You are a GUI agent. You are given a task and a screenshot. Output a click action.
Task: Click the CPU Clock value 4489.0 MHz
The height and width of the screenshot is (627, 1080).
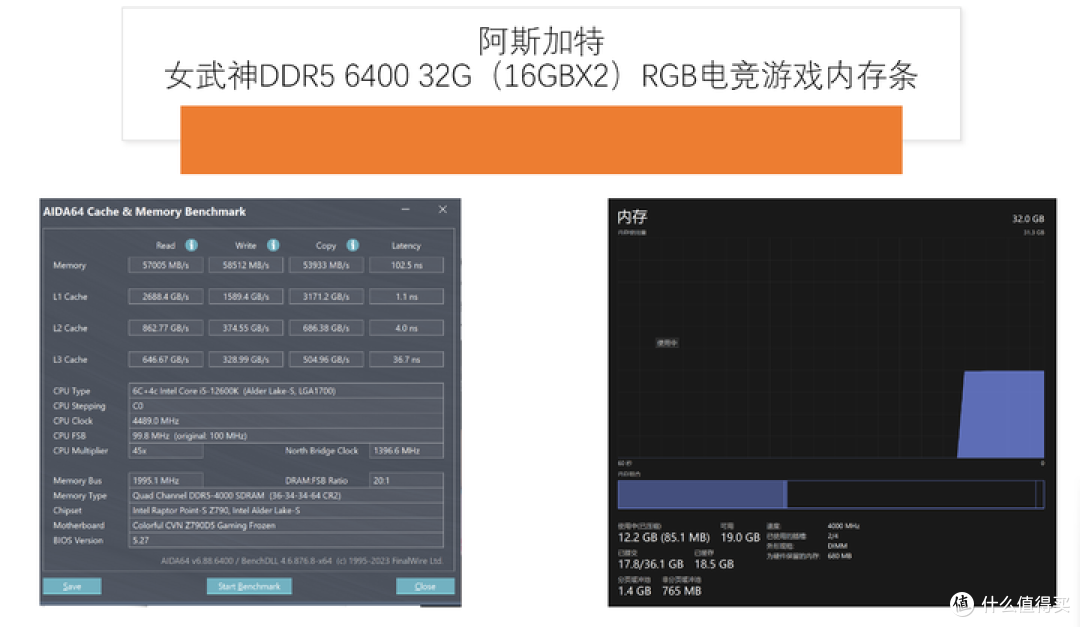286,421
